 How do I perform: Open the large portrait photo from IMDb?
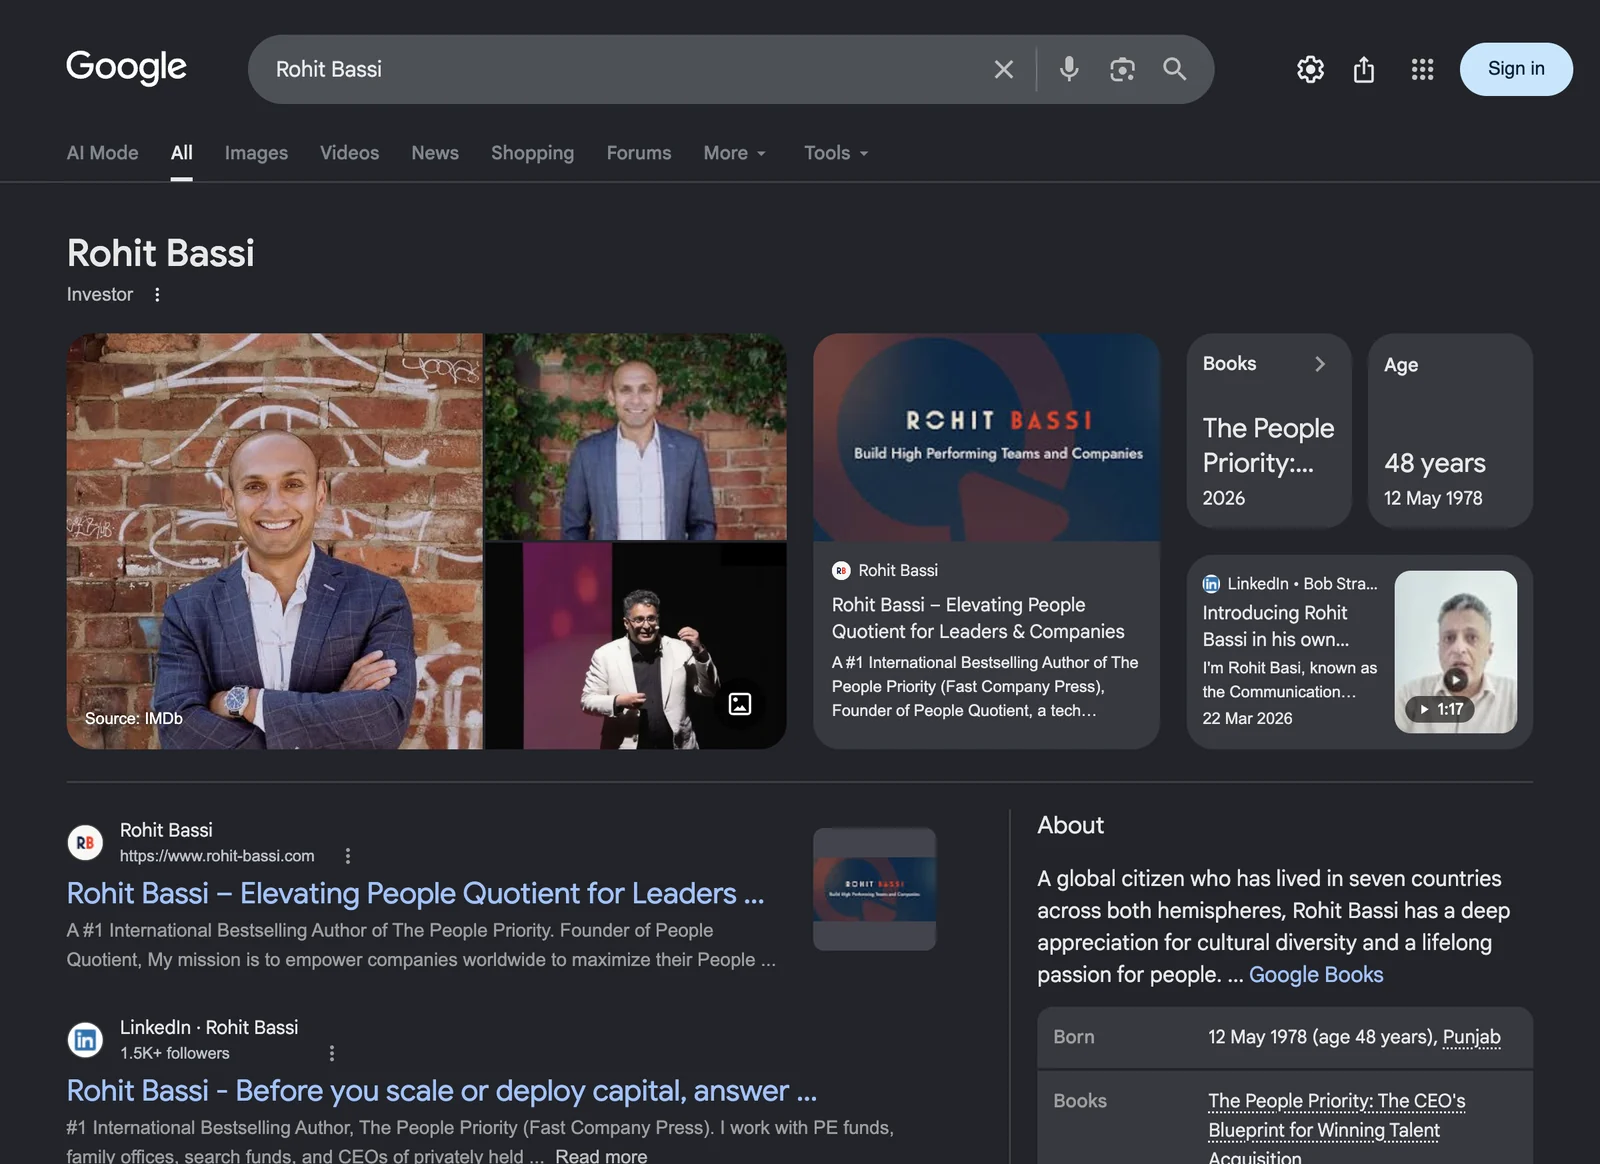click(275, 541)
